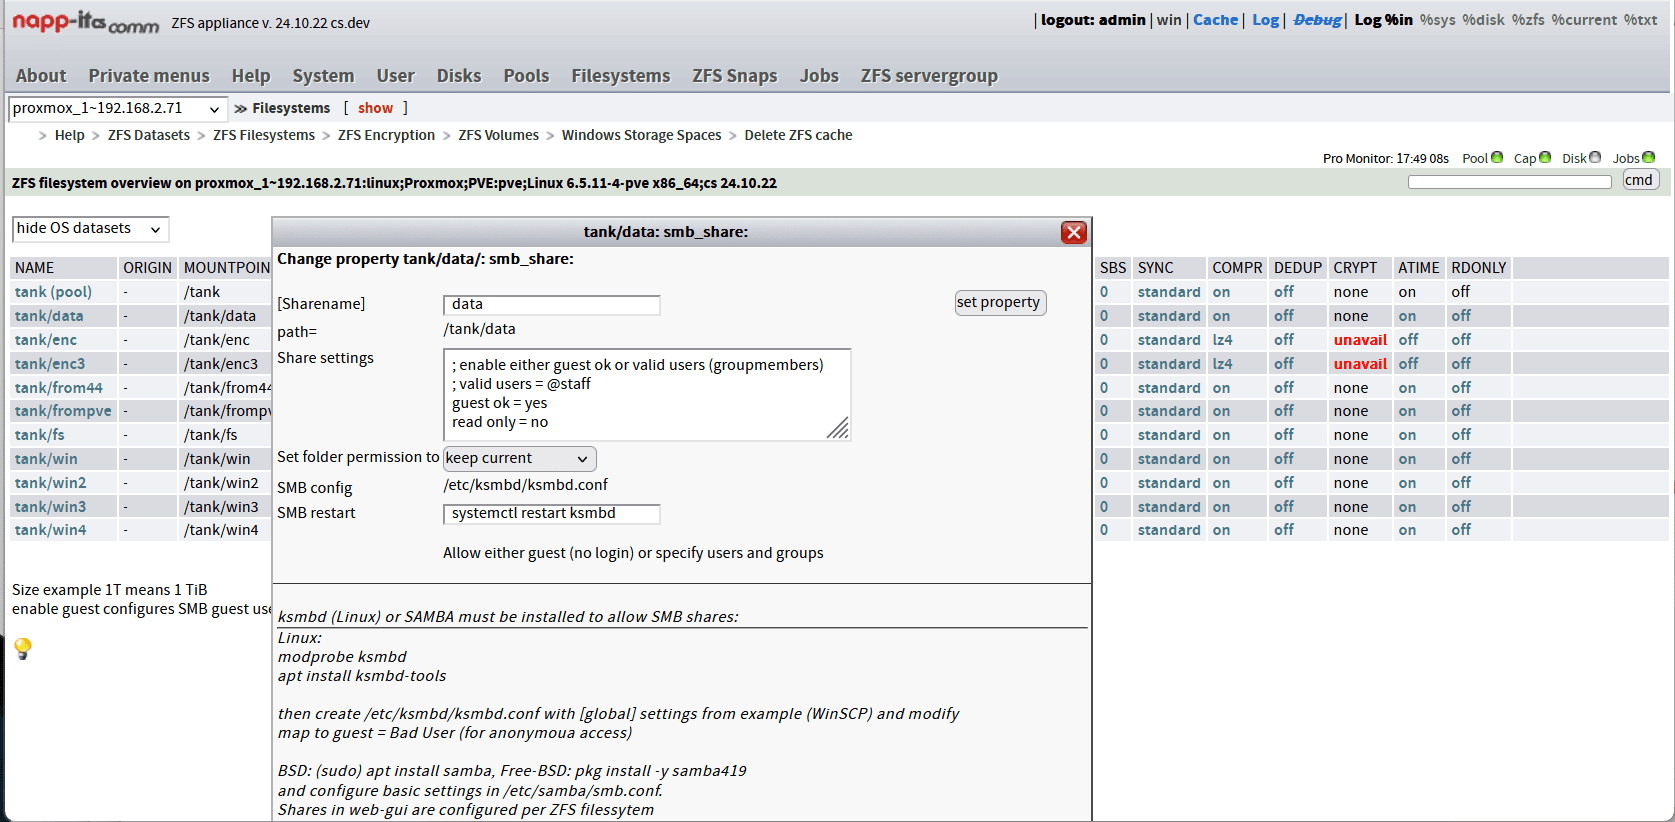Open the ZFS Snaps menu

coord(735,76)
